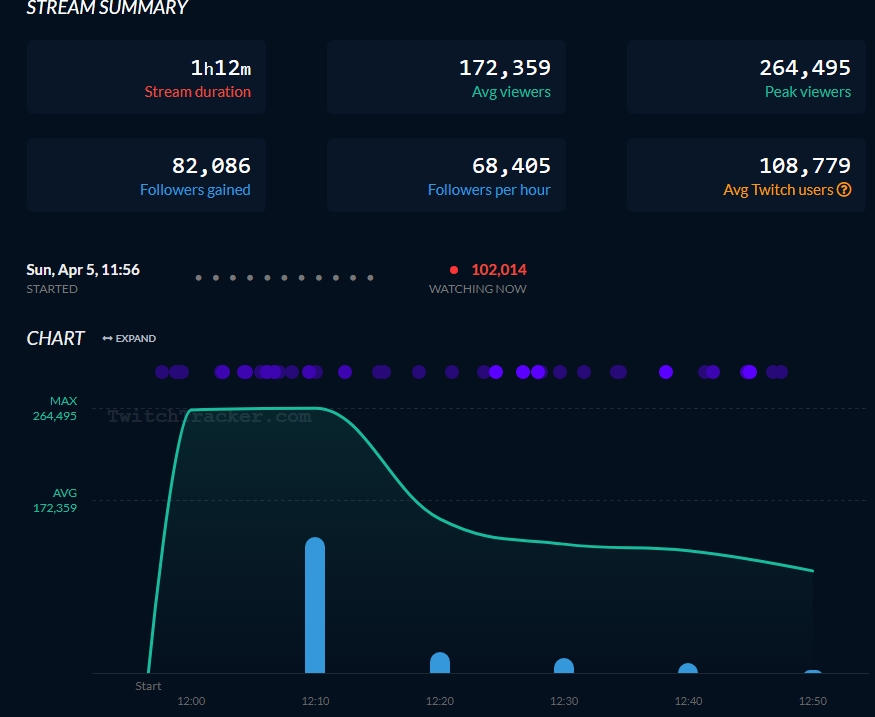Click the expand arrows icon beside EXPAND
875x717 pixels.
(108, 339)
